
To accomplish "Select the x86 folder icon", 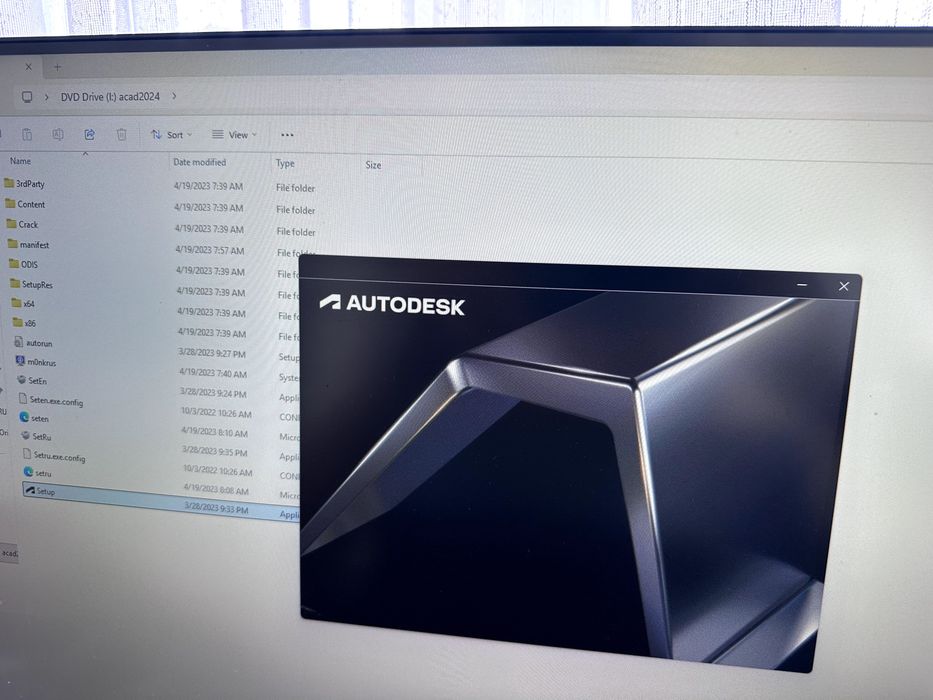I will (x=18, y=323).
